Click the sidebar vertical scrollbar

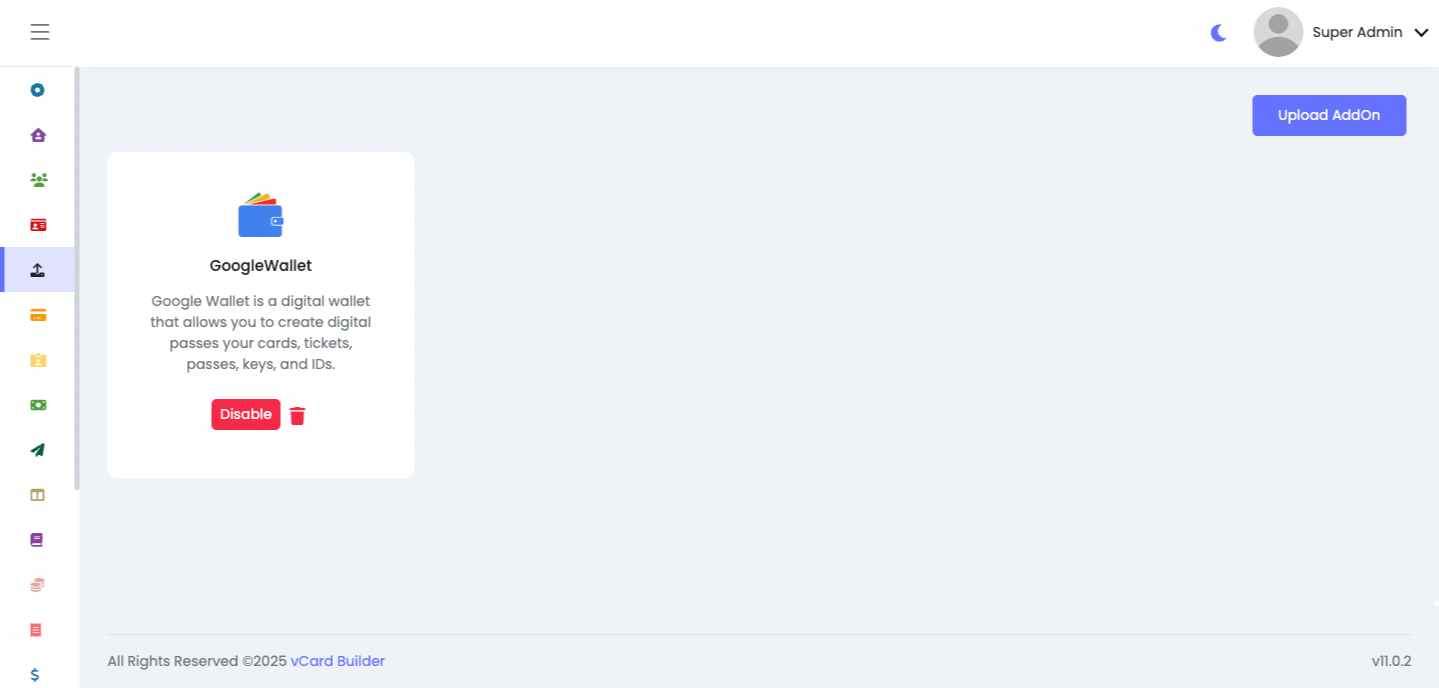pyautogui.click(x=77, y=278)
